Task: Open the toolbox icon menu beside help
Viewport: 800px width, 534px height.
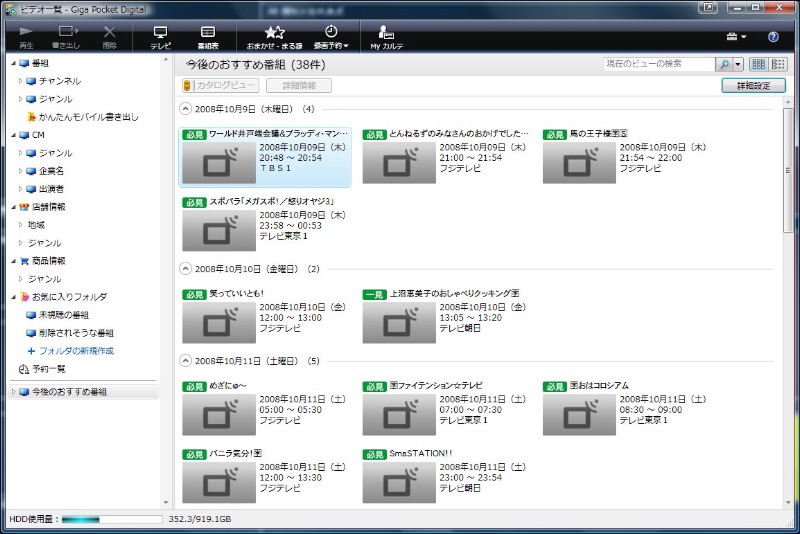Action: tap(736, 37)
